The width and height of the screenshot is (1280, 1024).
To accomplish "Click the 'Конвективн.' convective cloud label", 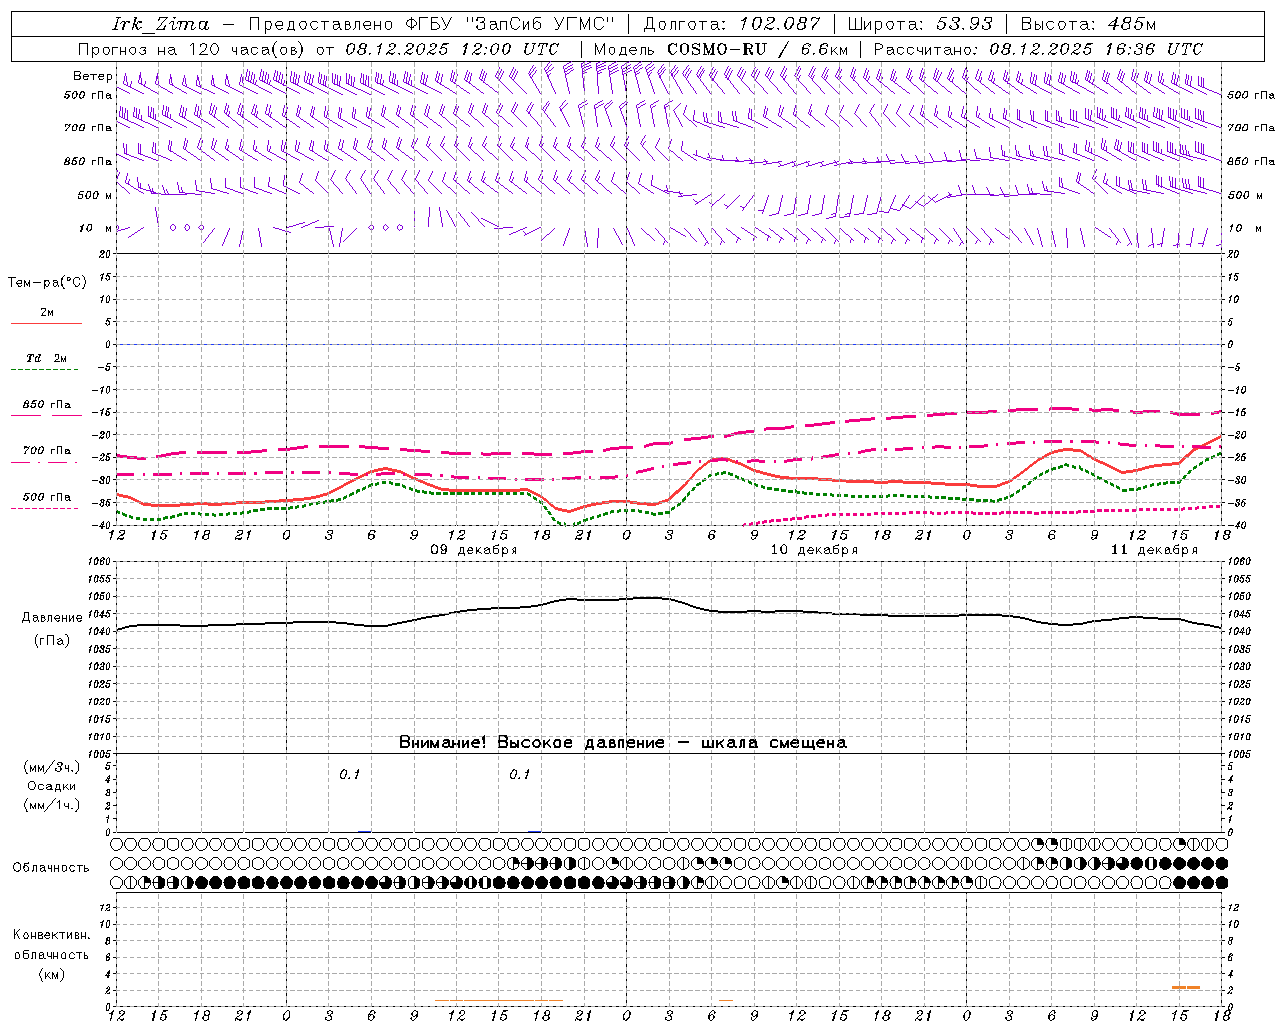I will tap(52, 935).
